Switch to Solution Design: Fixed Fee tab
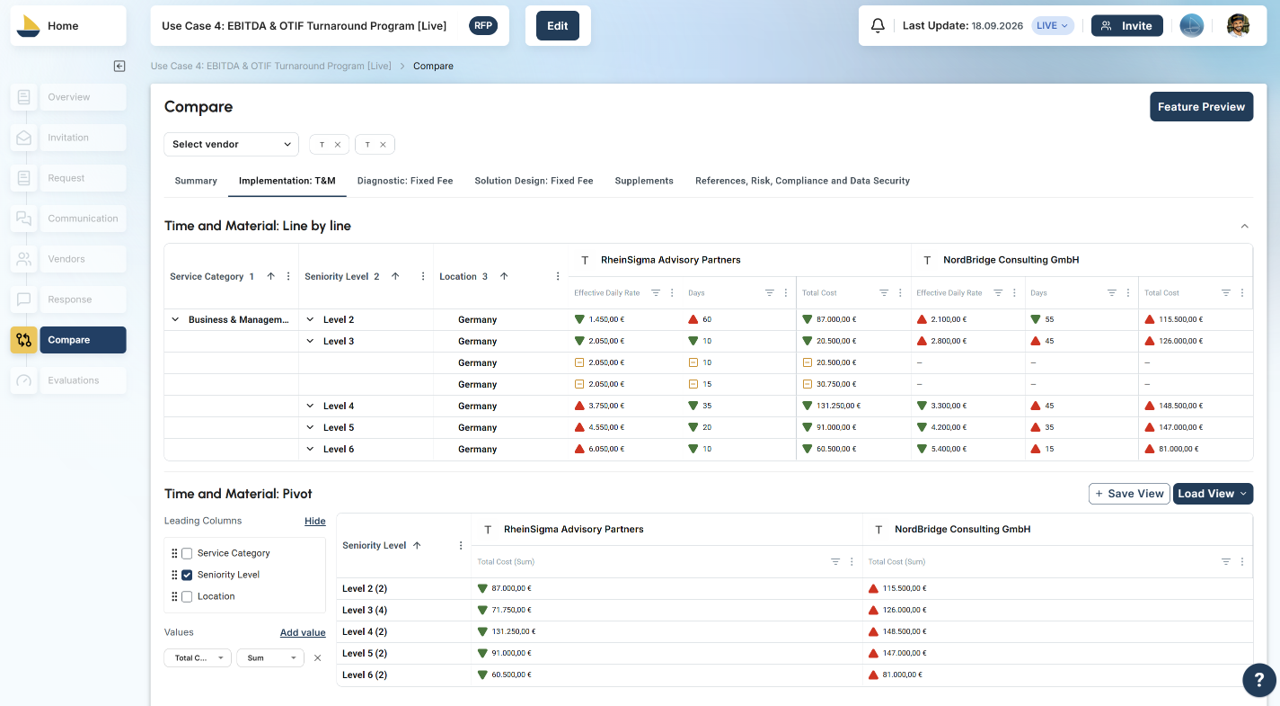 [x=534, y=181]
